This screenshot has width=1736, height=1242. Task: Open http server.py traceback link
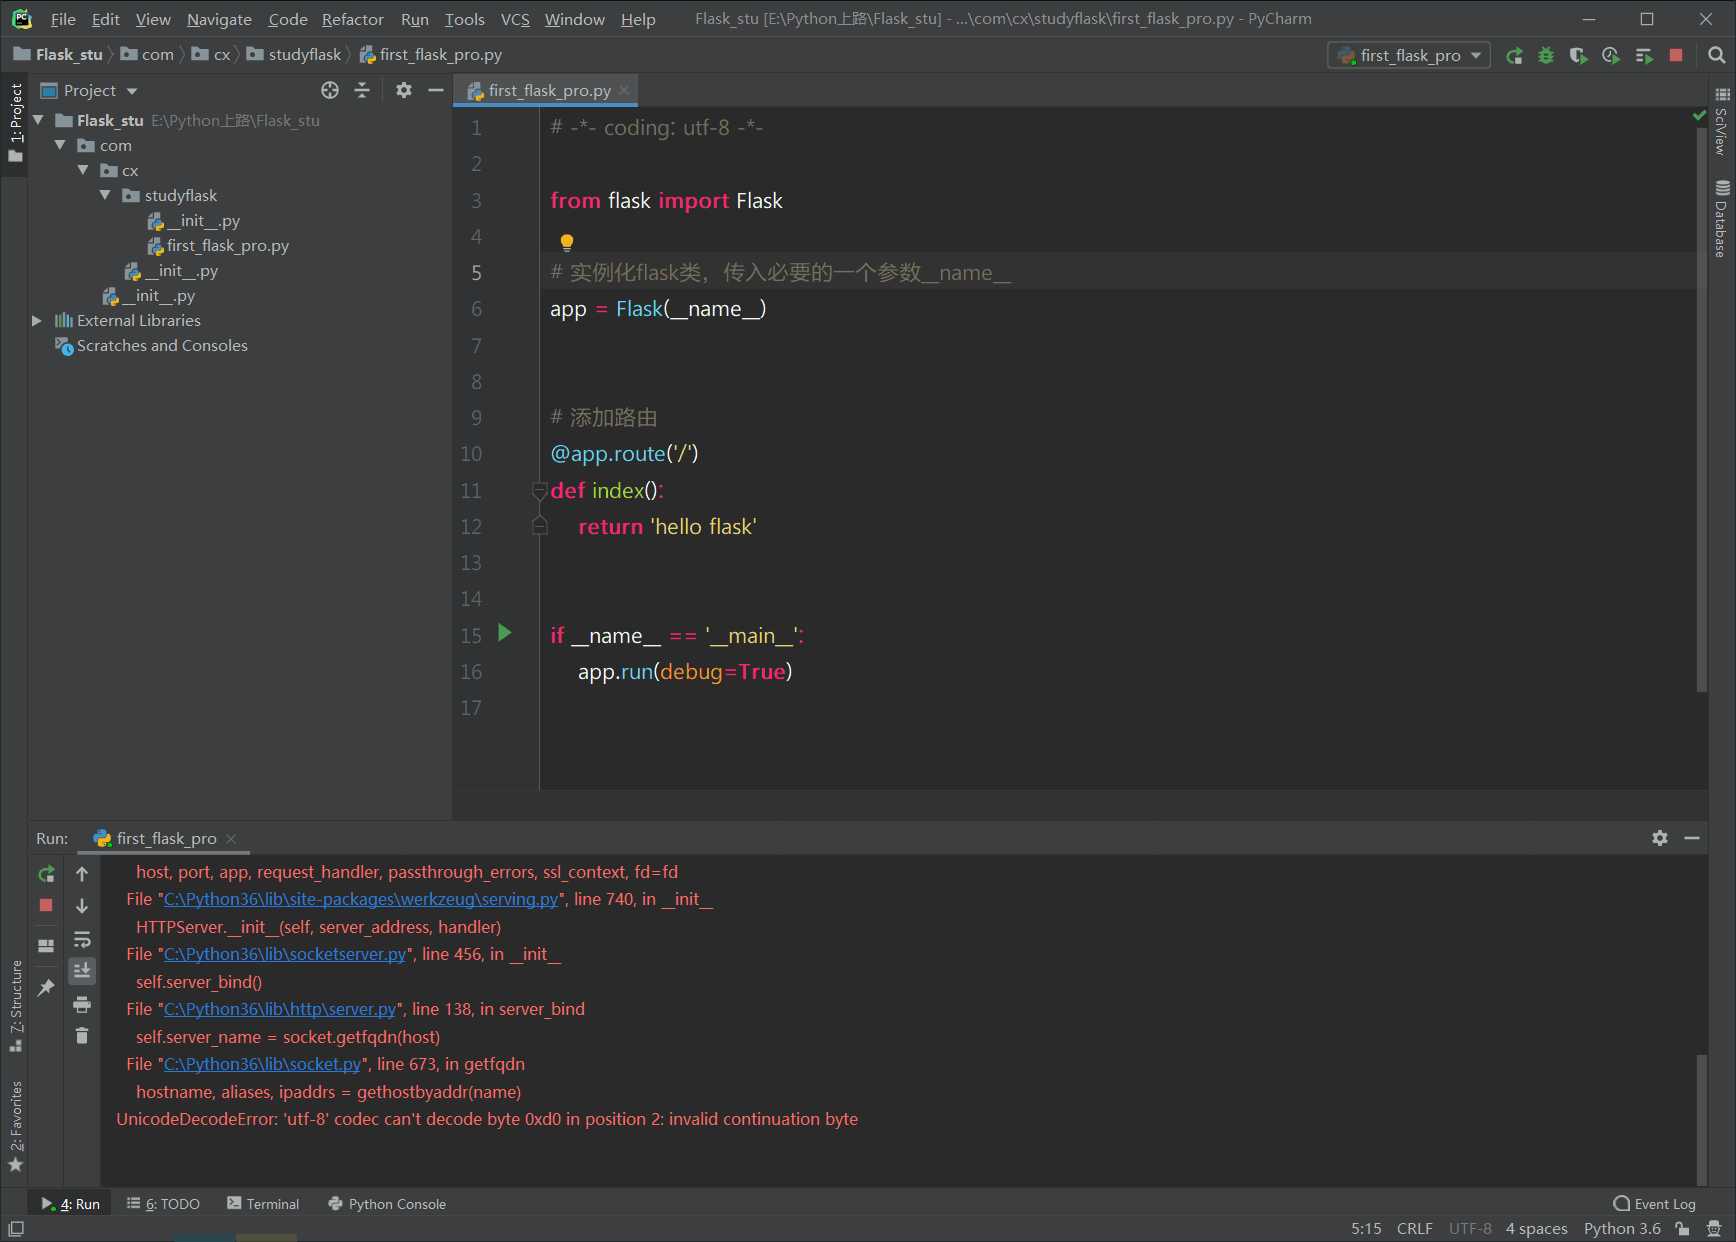pos(280,1009)
